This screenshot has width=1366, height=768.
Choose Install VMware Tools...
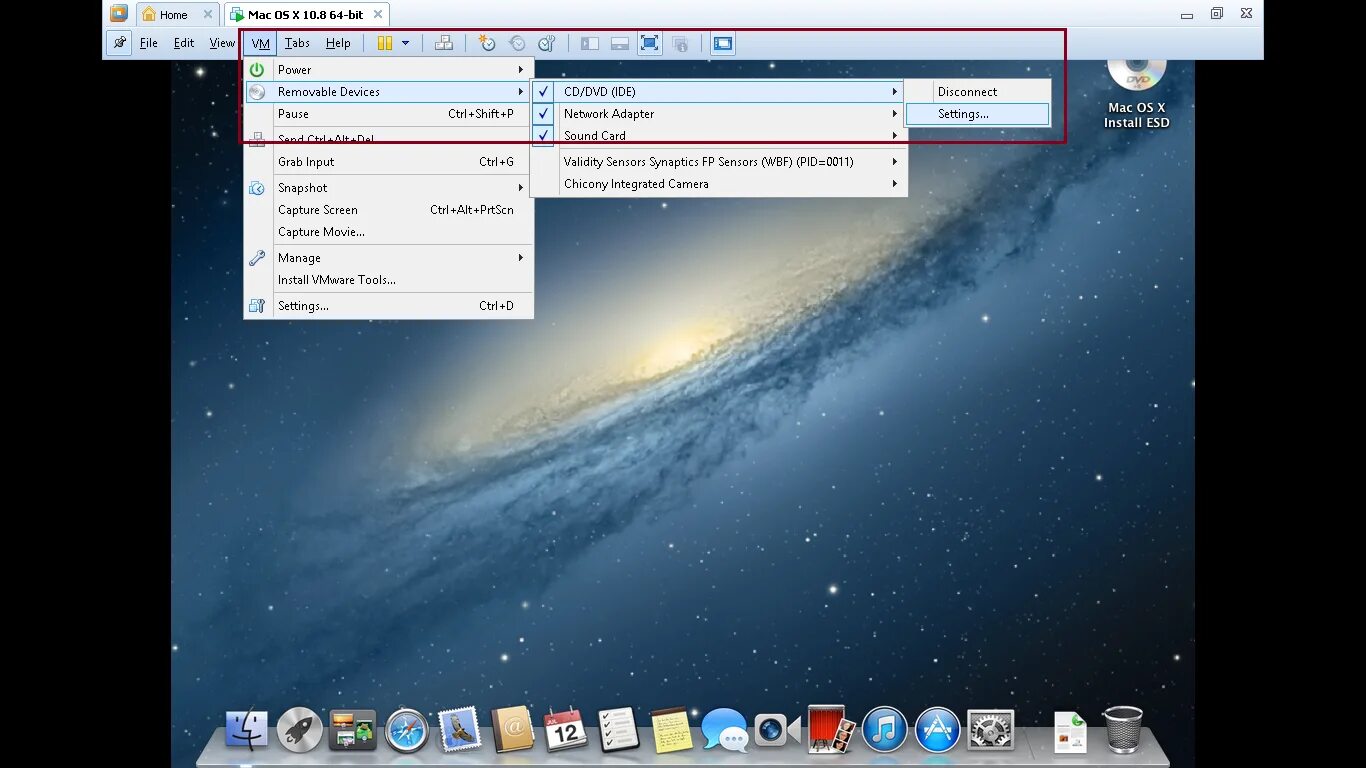[389, 280]
